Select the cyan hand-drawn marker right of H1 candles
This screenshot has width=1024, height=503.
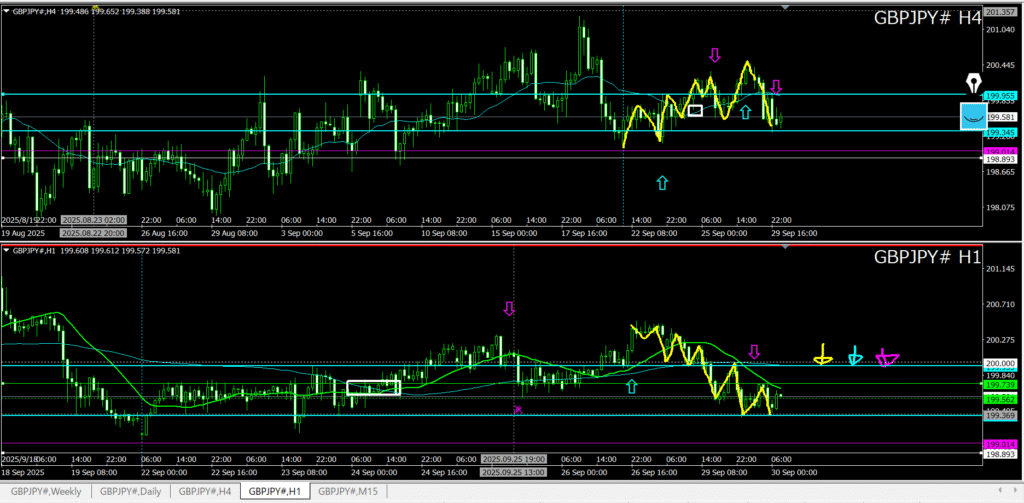click(x=854, y=356)
